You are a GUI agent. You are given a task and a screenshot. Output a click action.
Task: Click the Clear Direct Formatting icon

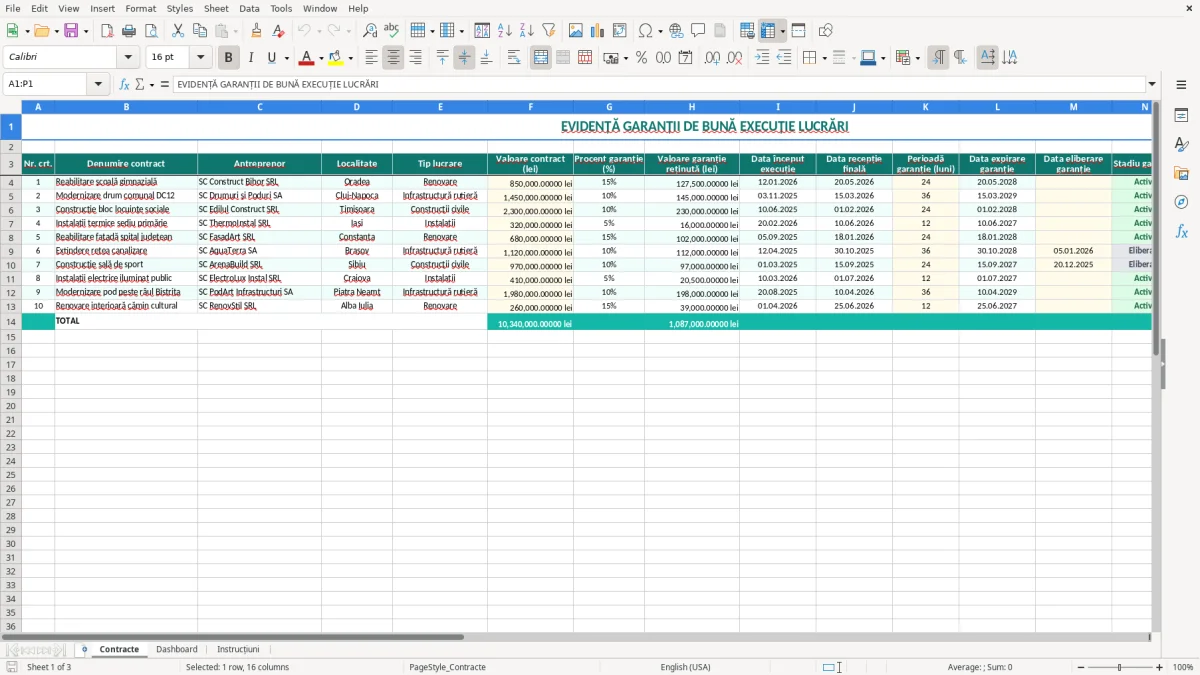pos(279,31)
